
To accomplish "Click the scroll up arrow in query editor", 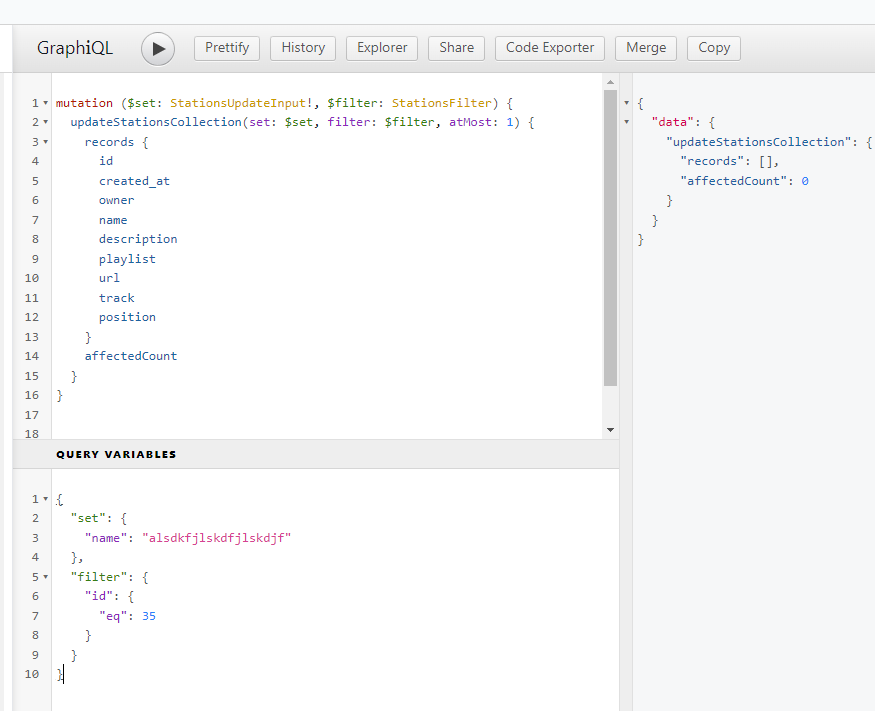I will coord(610,81).
